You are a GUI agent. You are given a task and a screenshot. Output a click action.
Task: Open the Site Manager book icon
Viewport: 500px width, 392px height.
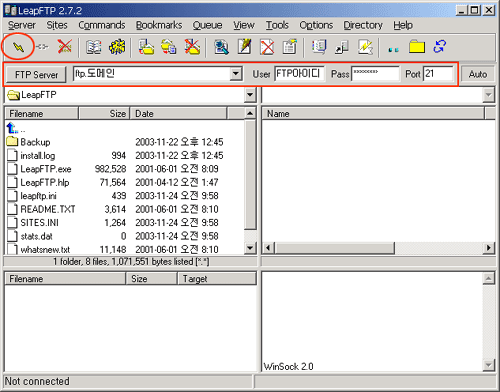(x=94, y=47)
